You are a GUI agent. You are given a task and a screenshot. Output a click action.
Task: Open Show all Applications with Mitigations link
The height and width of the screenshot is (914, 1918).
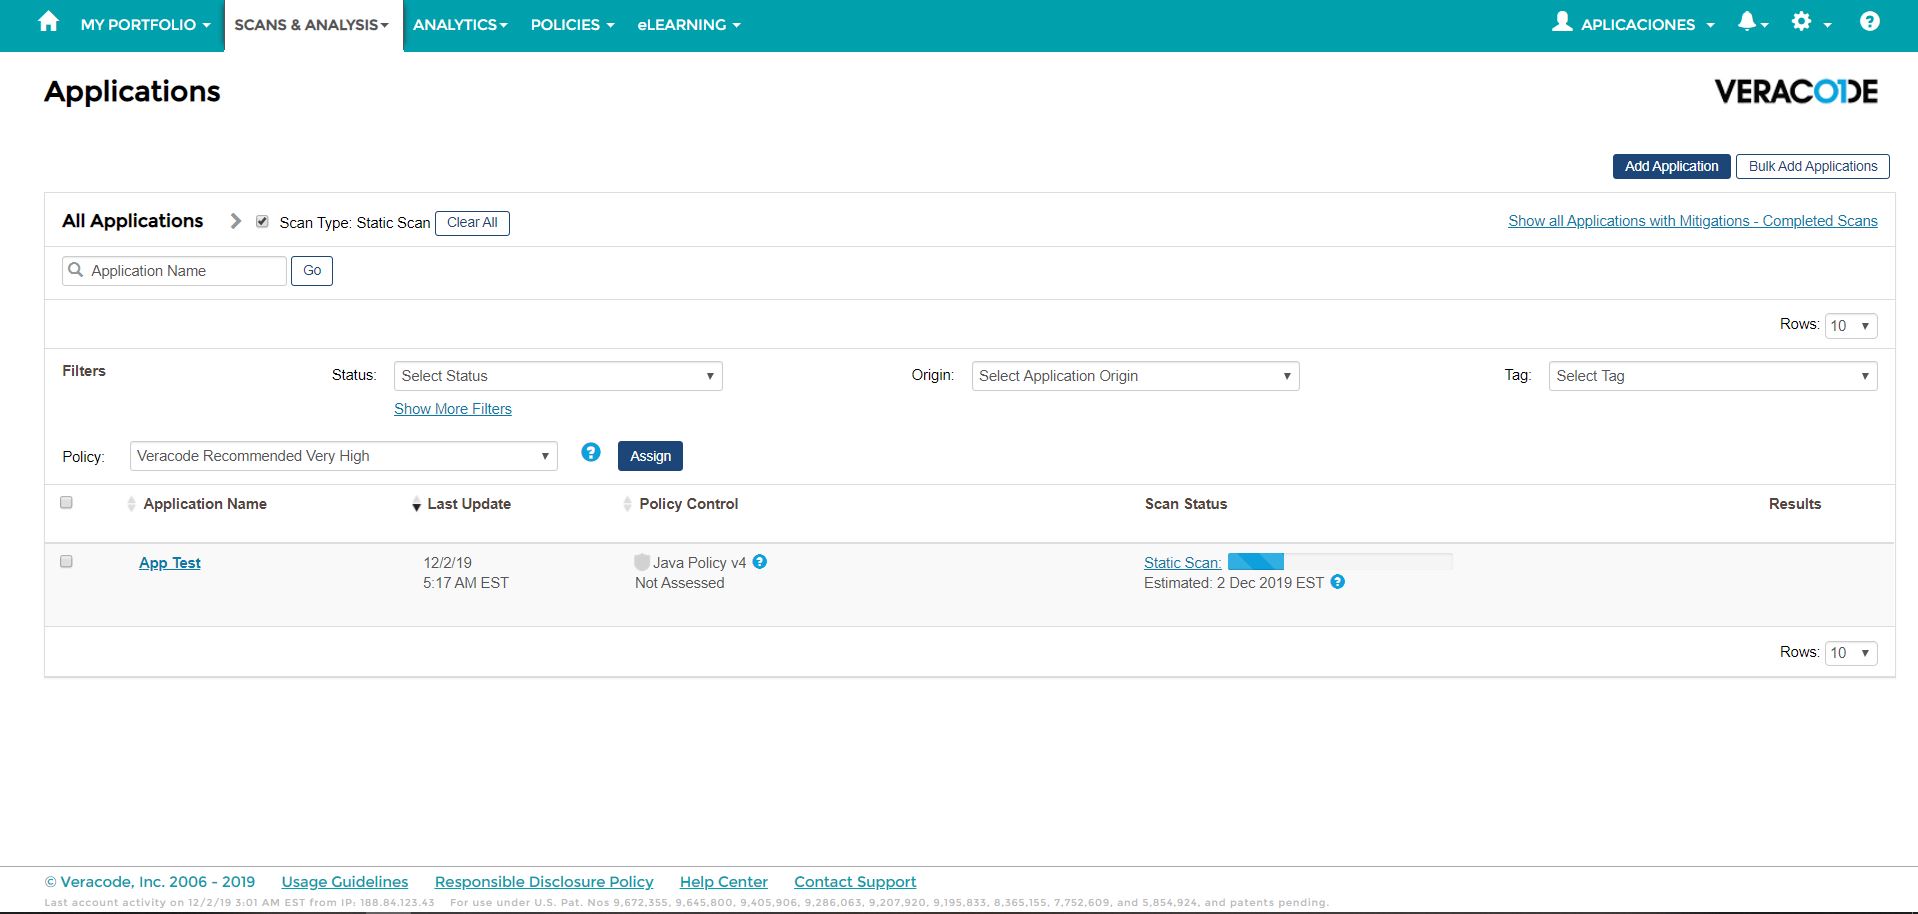pyautogui.click(x=1693, y=221)
